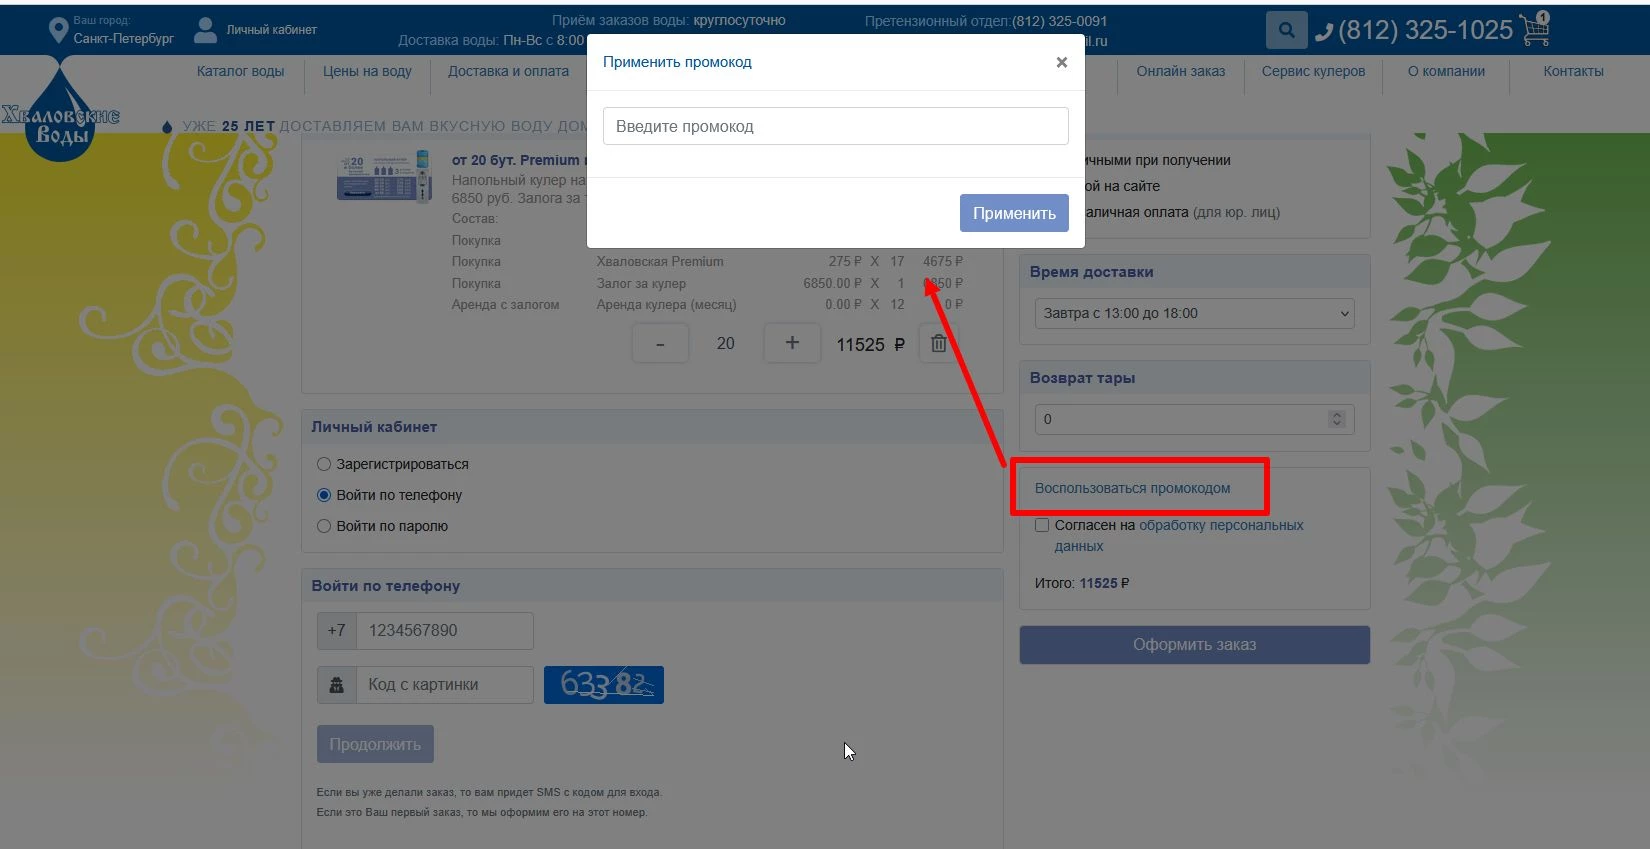Viewport: 1650px width, 849px height.
Task: Delete the item using trash icon
Action: pos(938,344)
